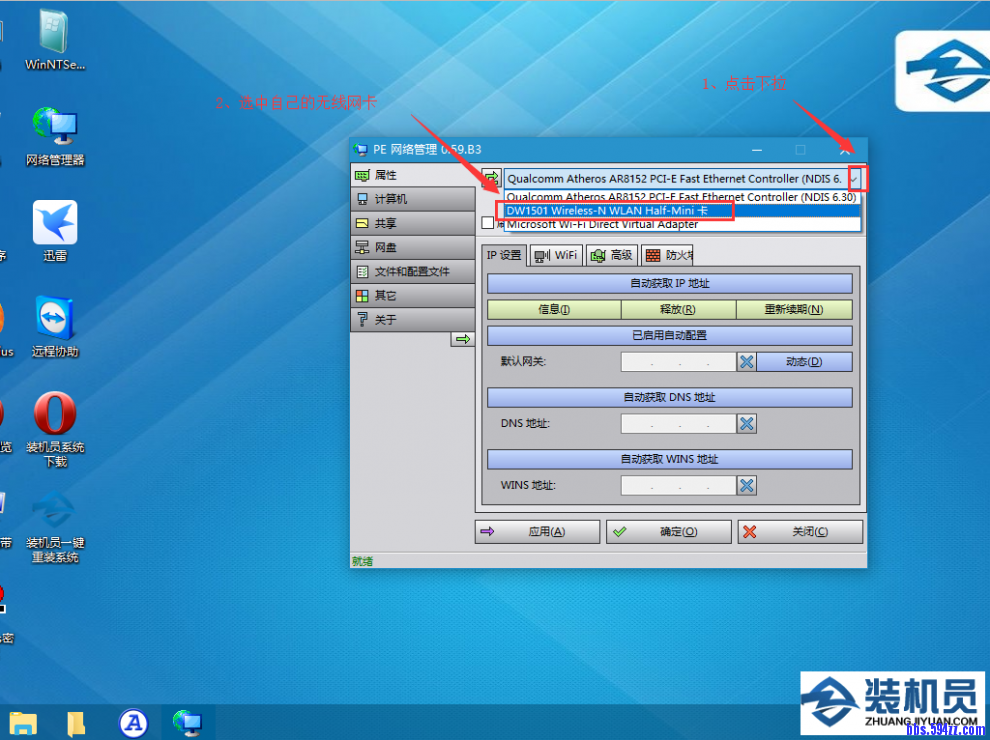Clear the 默认网关 field with X icon
Image resolution: width=990 pixels, height=740 pixels.
(746, 362)
